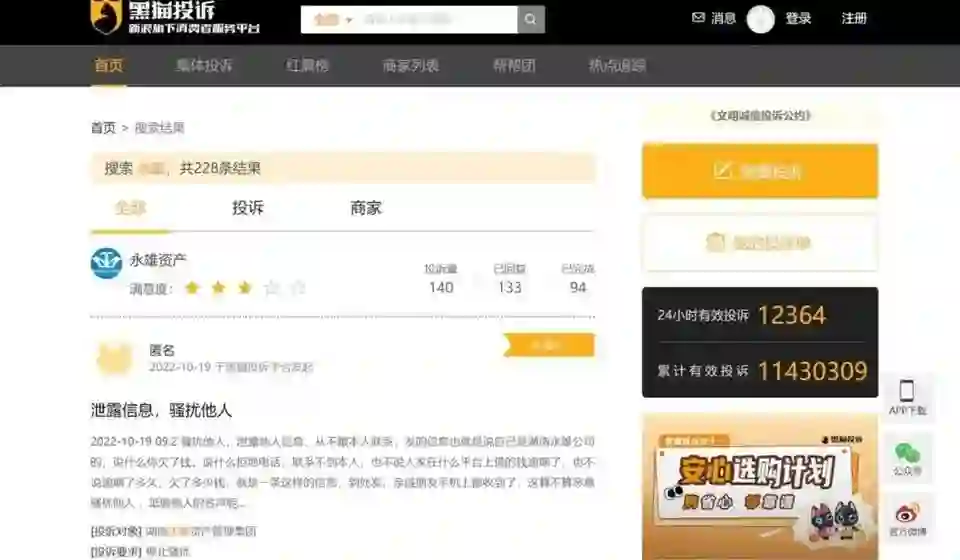Click the 2022-10-19 post date line
The width and height of the screenshot is (960, 560).
(x=231, y=367)
